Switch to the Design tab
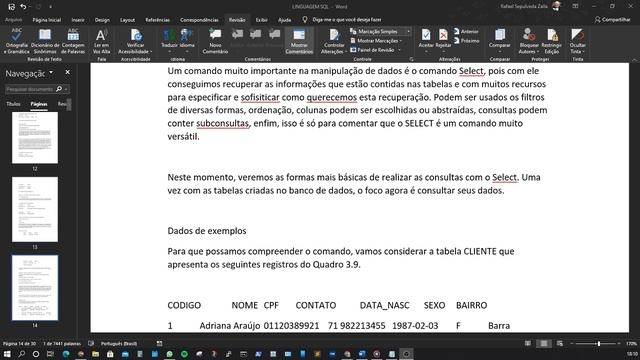Screen dimensions: 640x360 tap(102, 20)
